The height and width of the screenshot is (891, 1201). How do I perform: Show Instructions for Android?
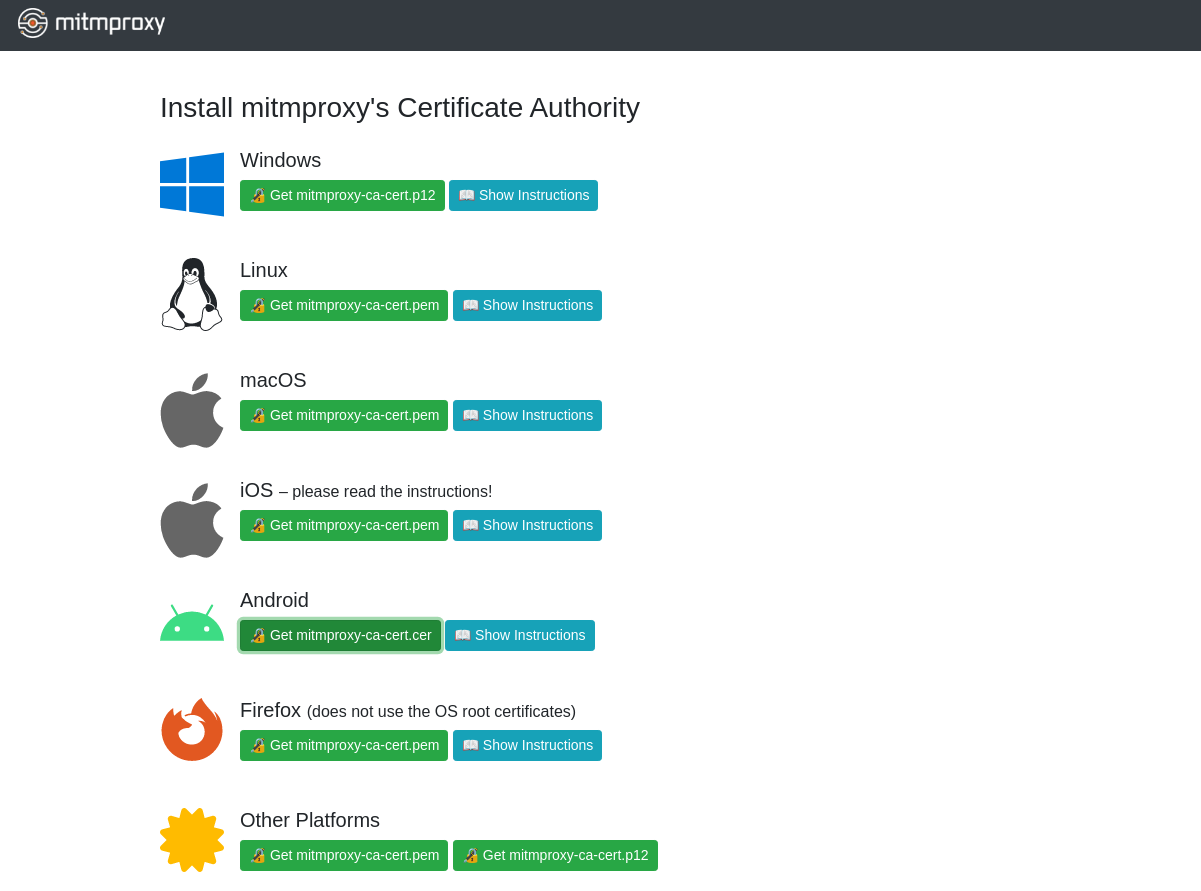click(520, 636)
